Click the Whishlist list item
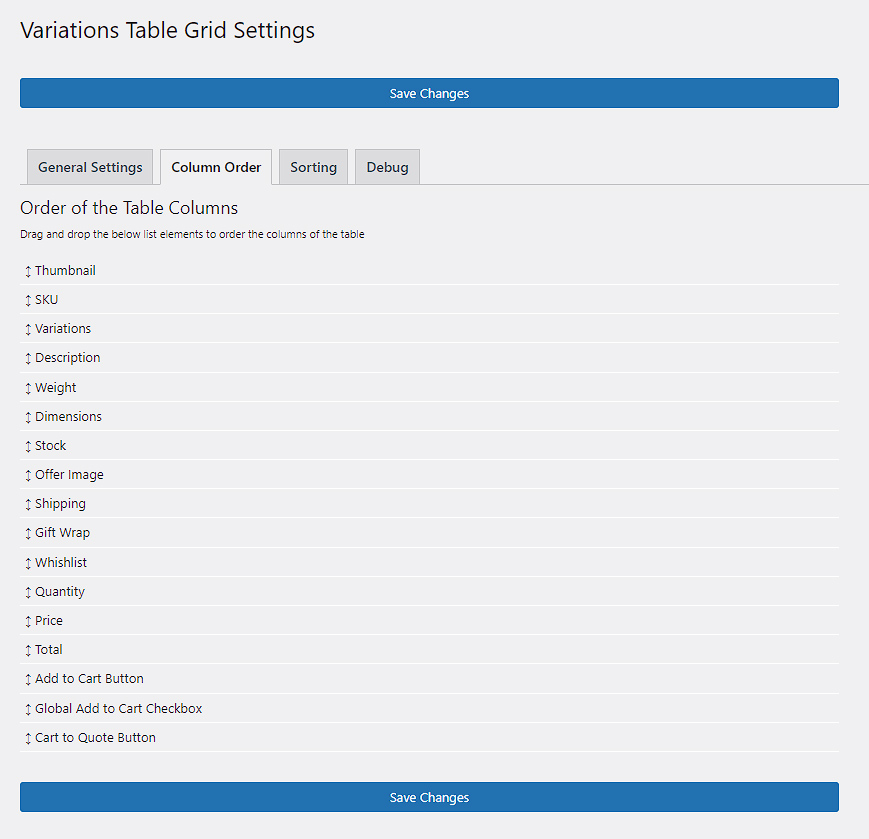This screenshot has width=869, height=839. [61, 562]
